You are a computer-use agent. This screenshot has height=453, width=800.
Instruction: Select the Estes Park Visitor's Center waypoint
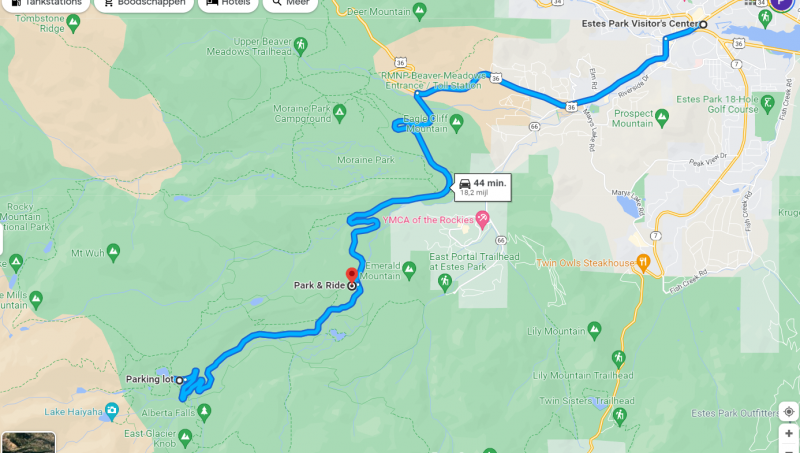[703, 24]
